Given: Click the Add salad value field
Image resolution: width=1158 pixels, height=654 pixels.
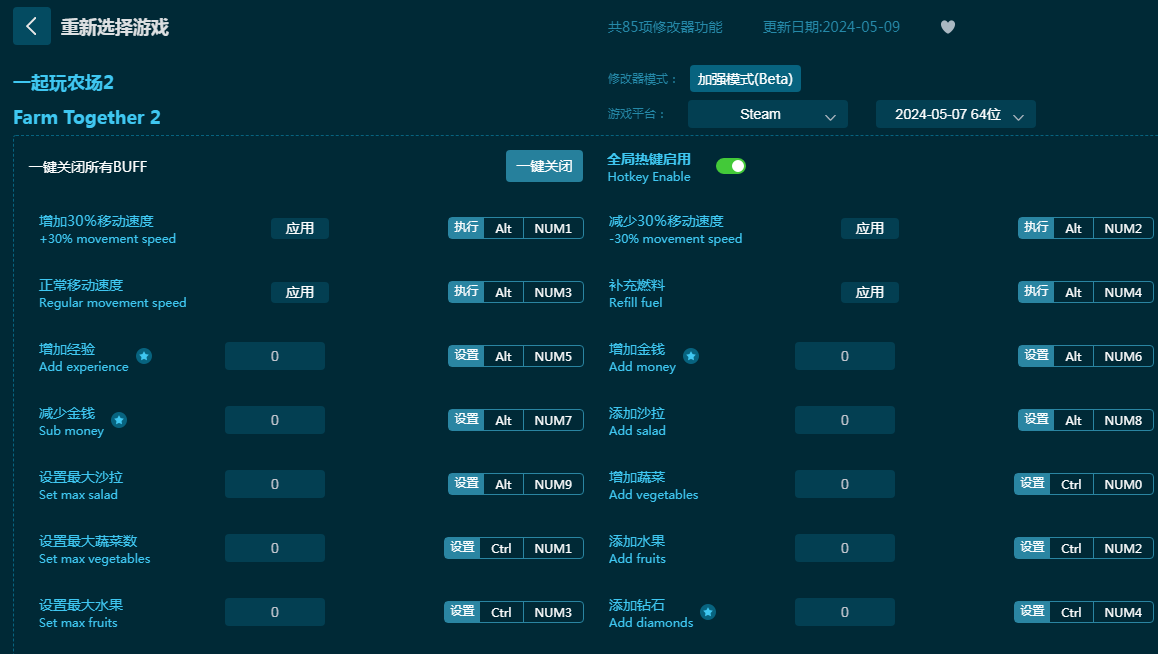Looking at the screenshot, I should coord(845,420).
